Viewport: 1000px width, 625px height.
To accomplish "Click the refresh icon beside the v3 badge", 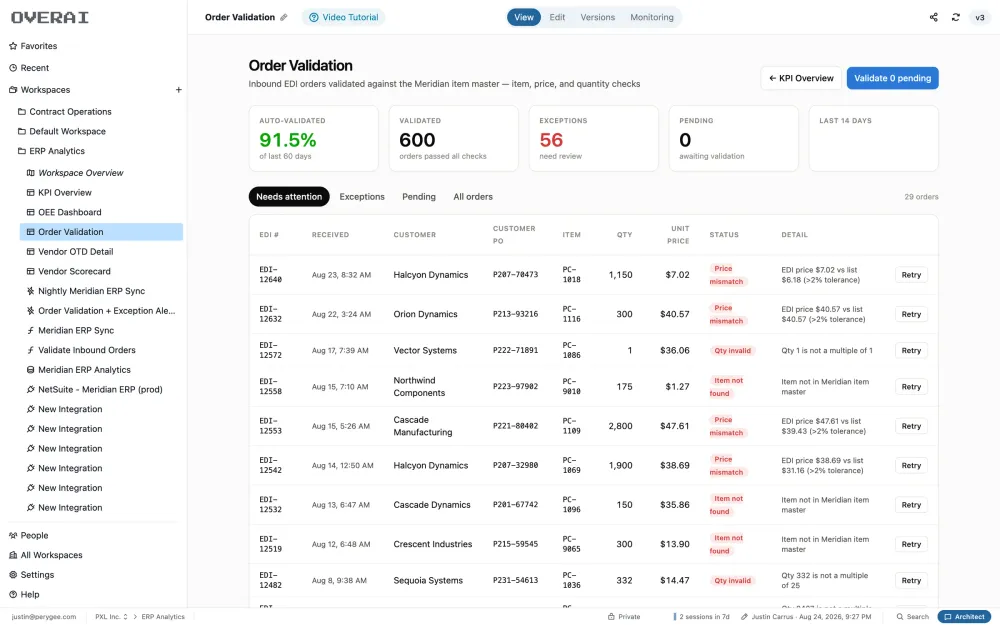I will 955,17.
